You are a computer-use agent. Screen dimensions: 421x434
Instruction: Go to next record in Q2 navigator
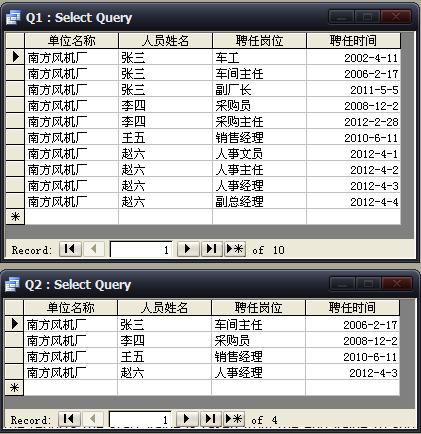[187, 419]
